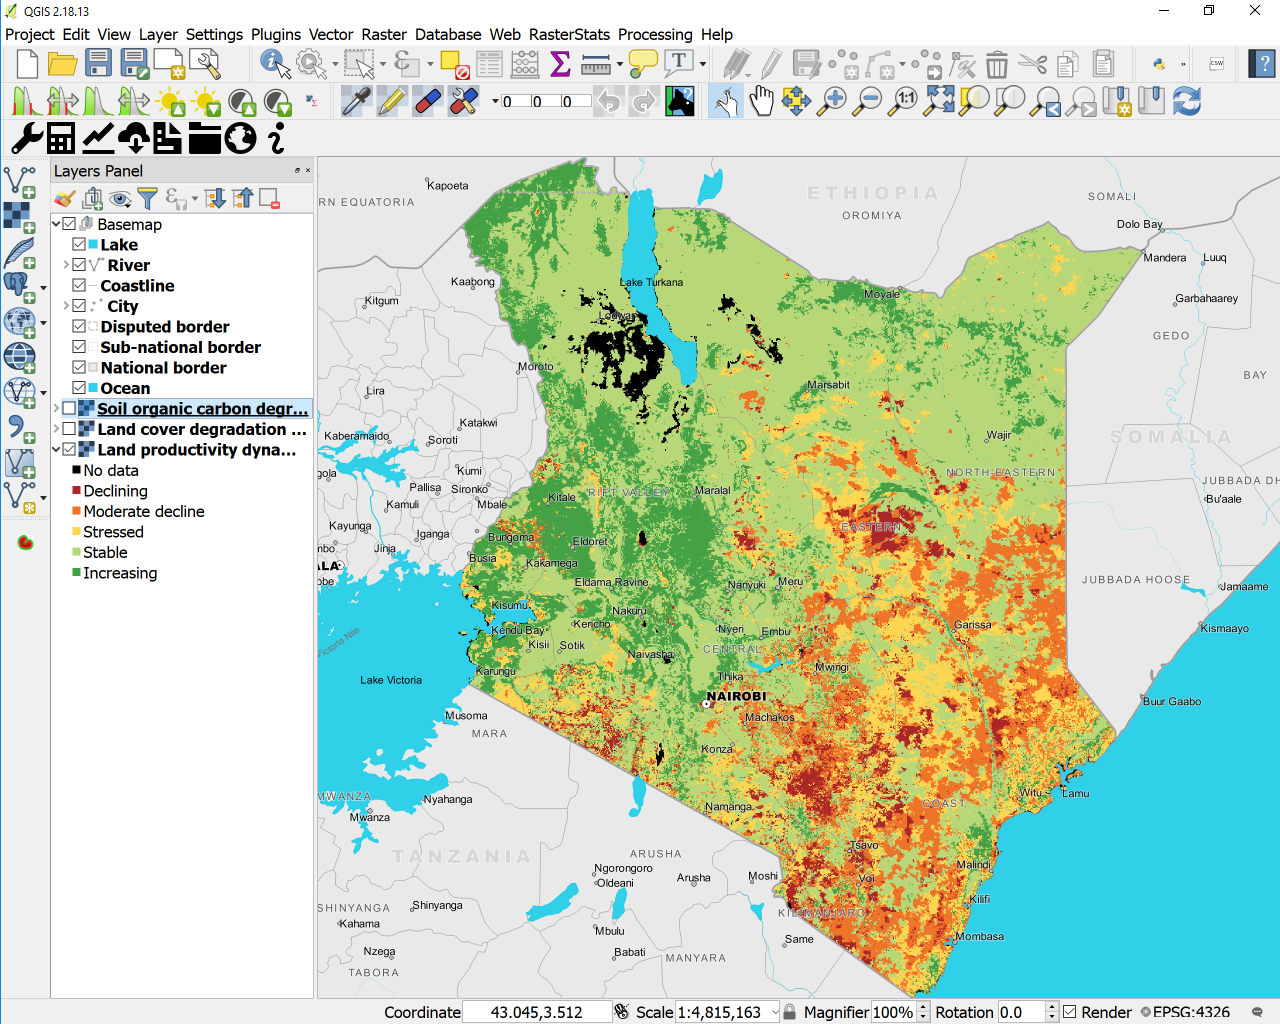Enable the Soil organic carbon layer checkbox
This screenshot has width=1280, height=1024.
tap(69, 408)
